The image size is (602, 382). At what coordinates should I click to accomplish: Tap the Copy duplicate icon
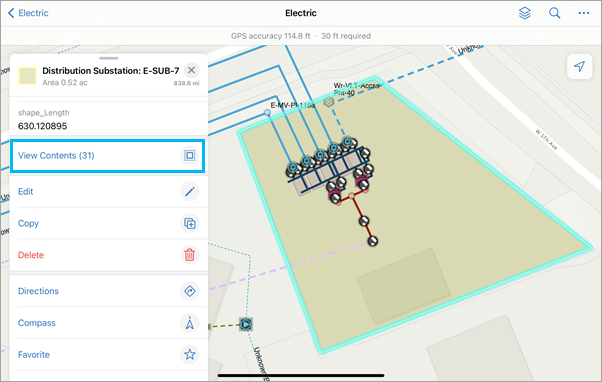[x=190, y=223]
